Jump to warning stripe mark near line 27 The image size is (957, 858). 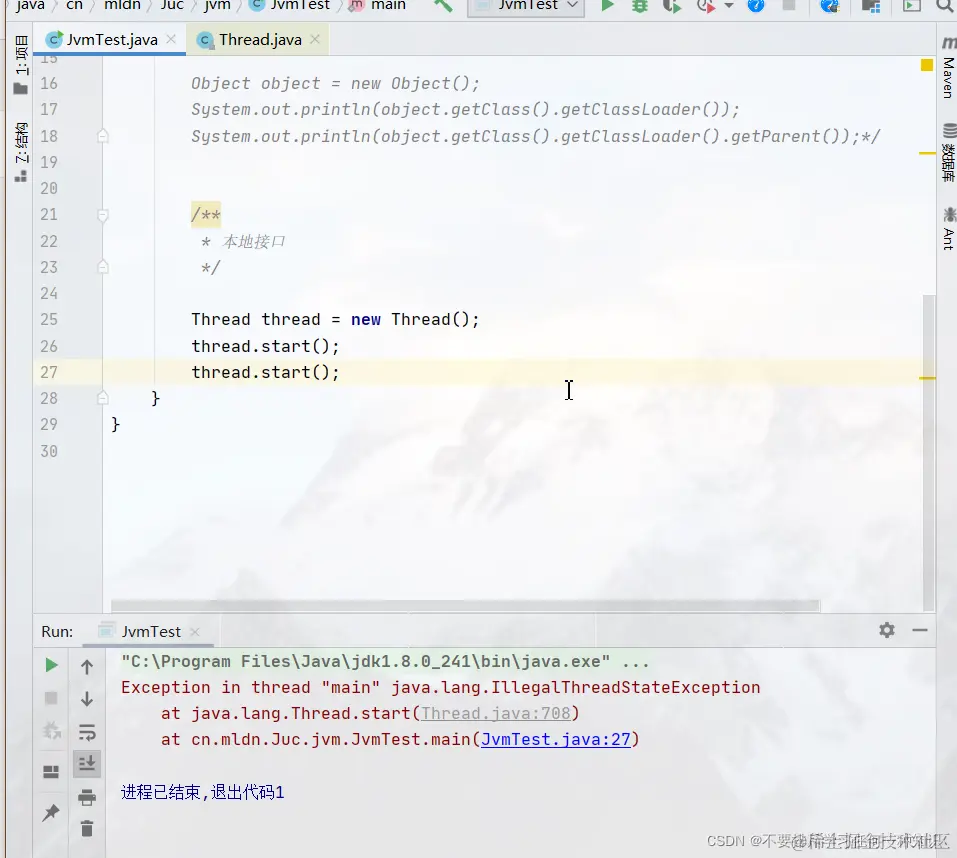(x=927, y=378)
